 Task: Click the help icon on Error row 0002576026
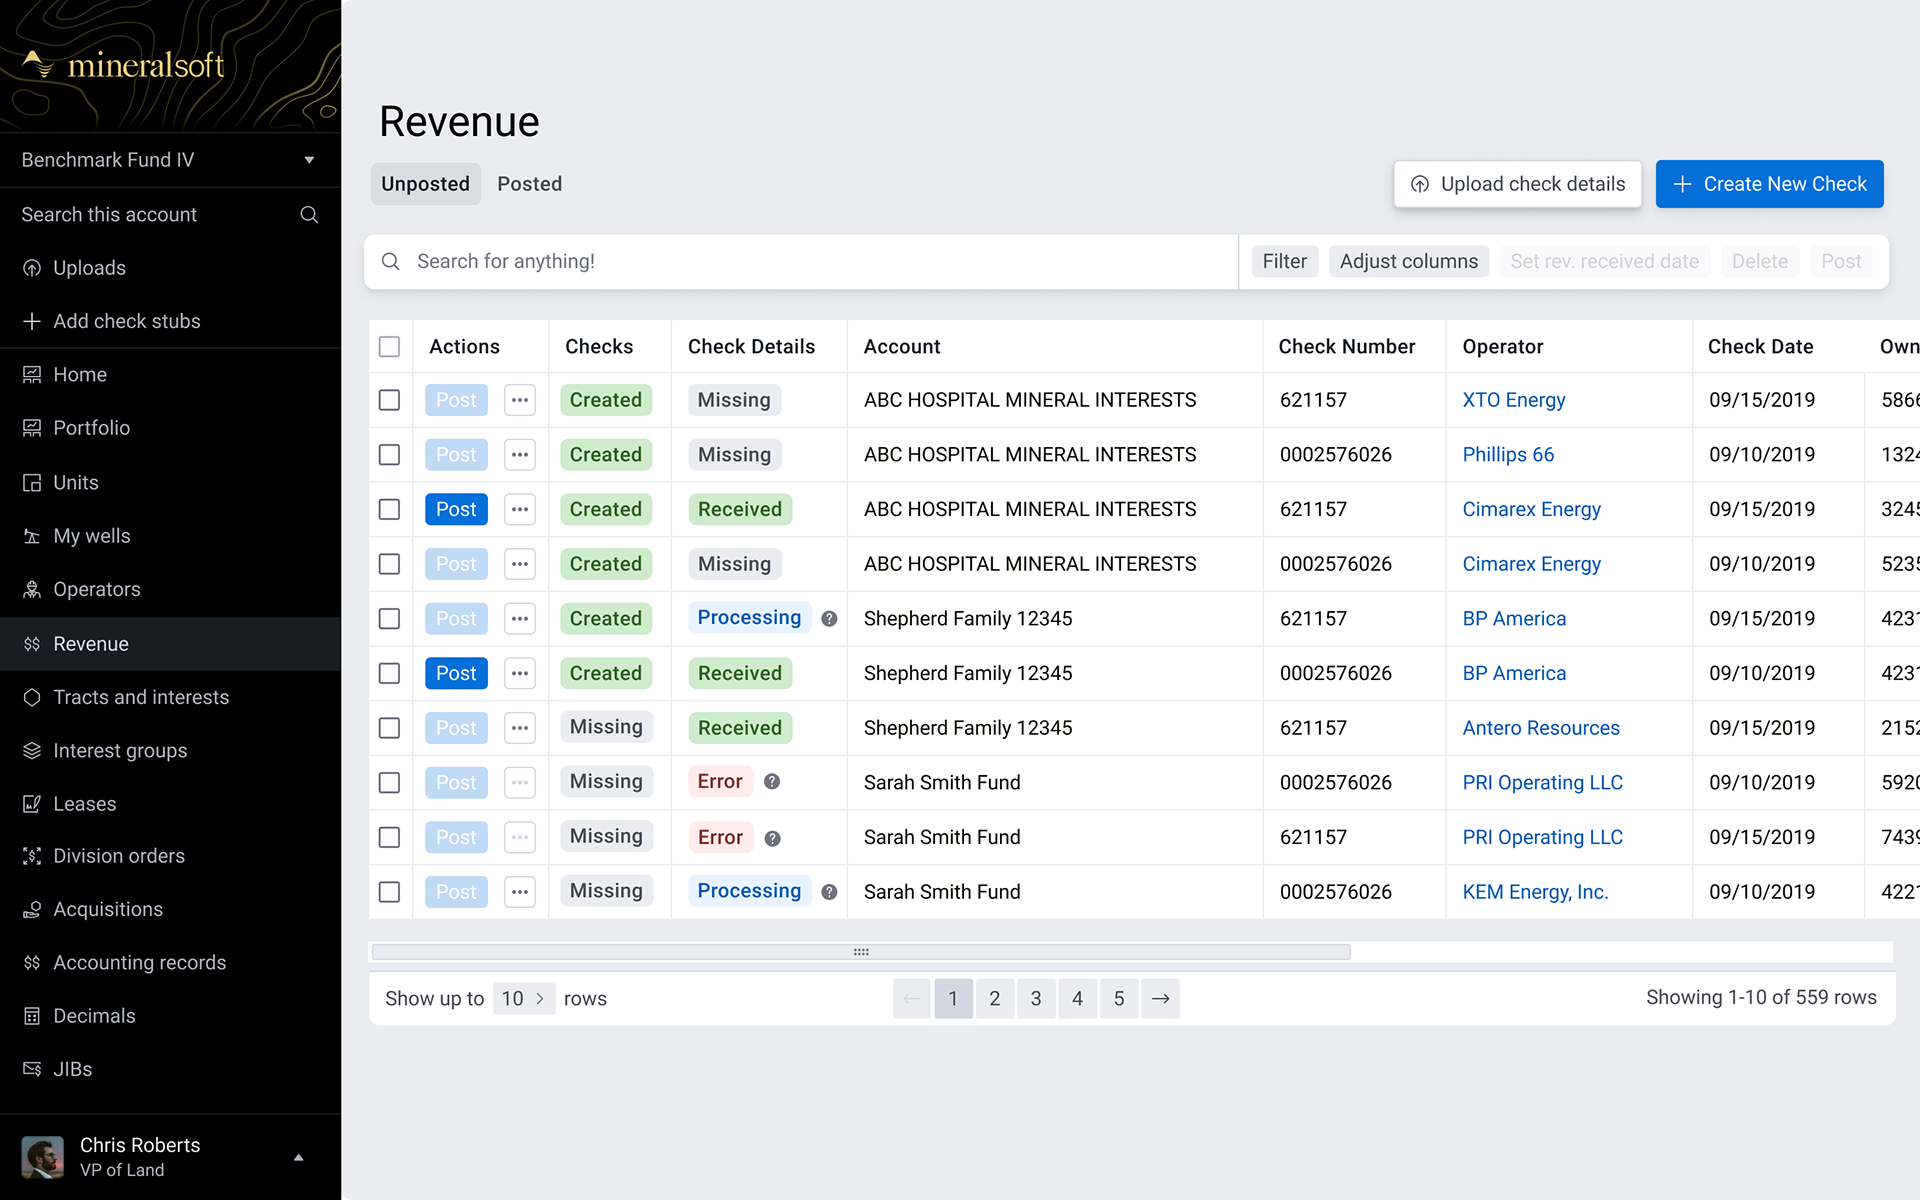(772, 782)
